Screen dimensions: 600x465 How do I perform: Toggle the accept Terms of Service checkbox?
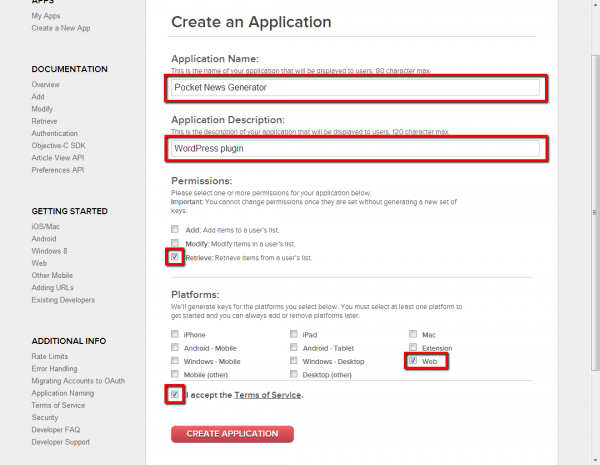[x=175, y=394]
